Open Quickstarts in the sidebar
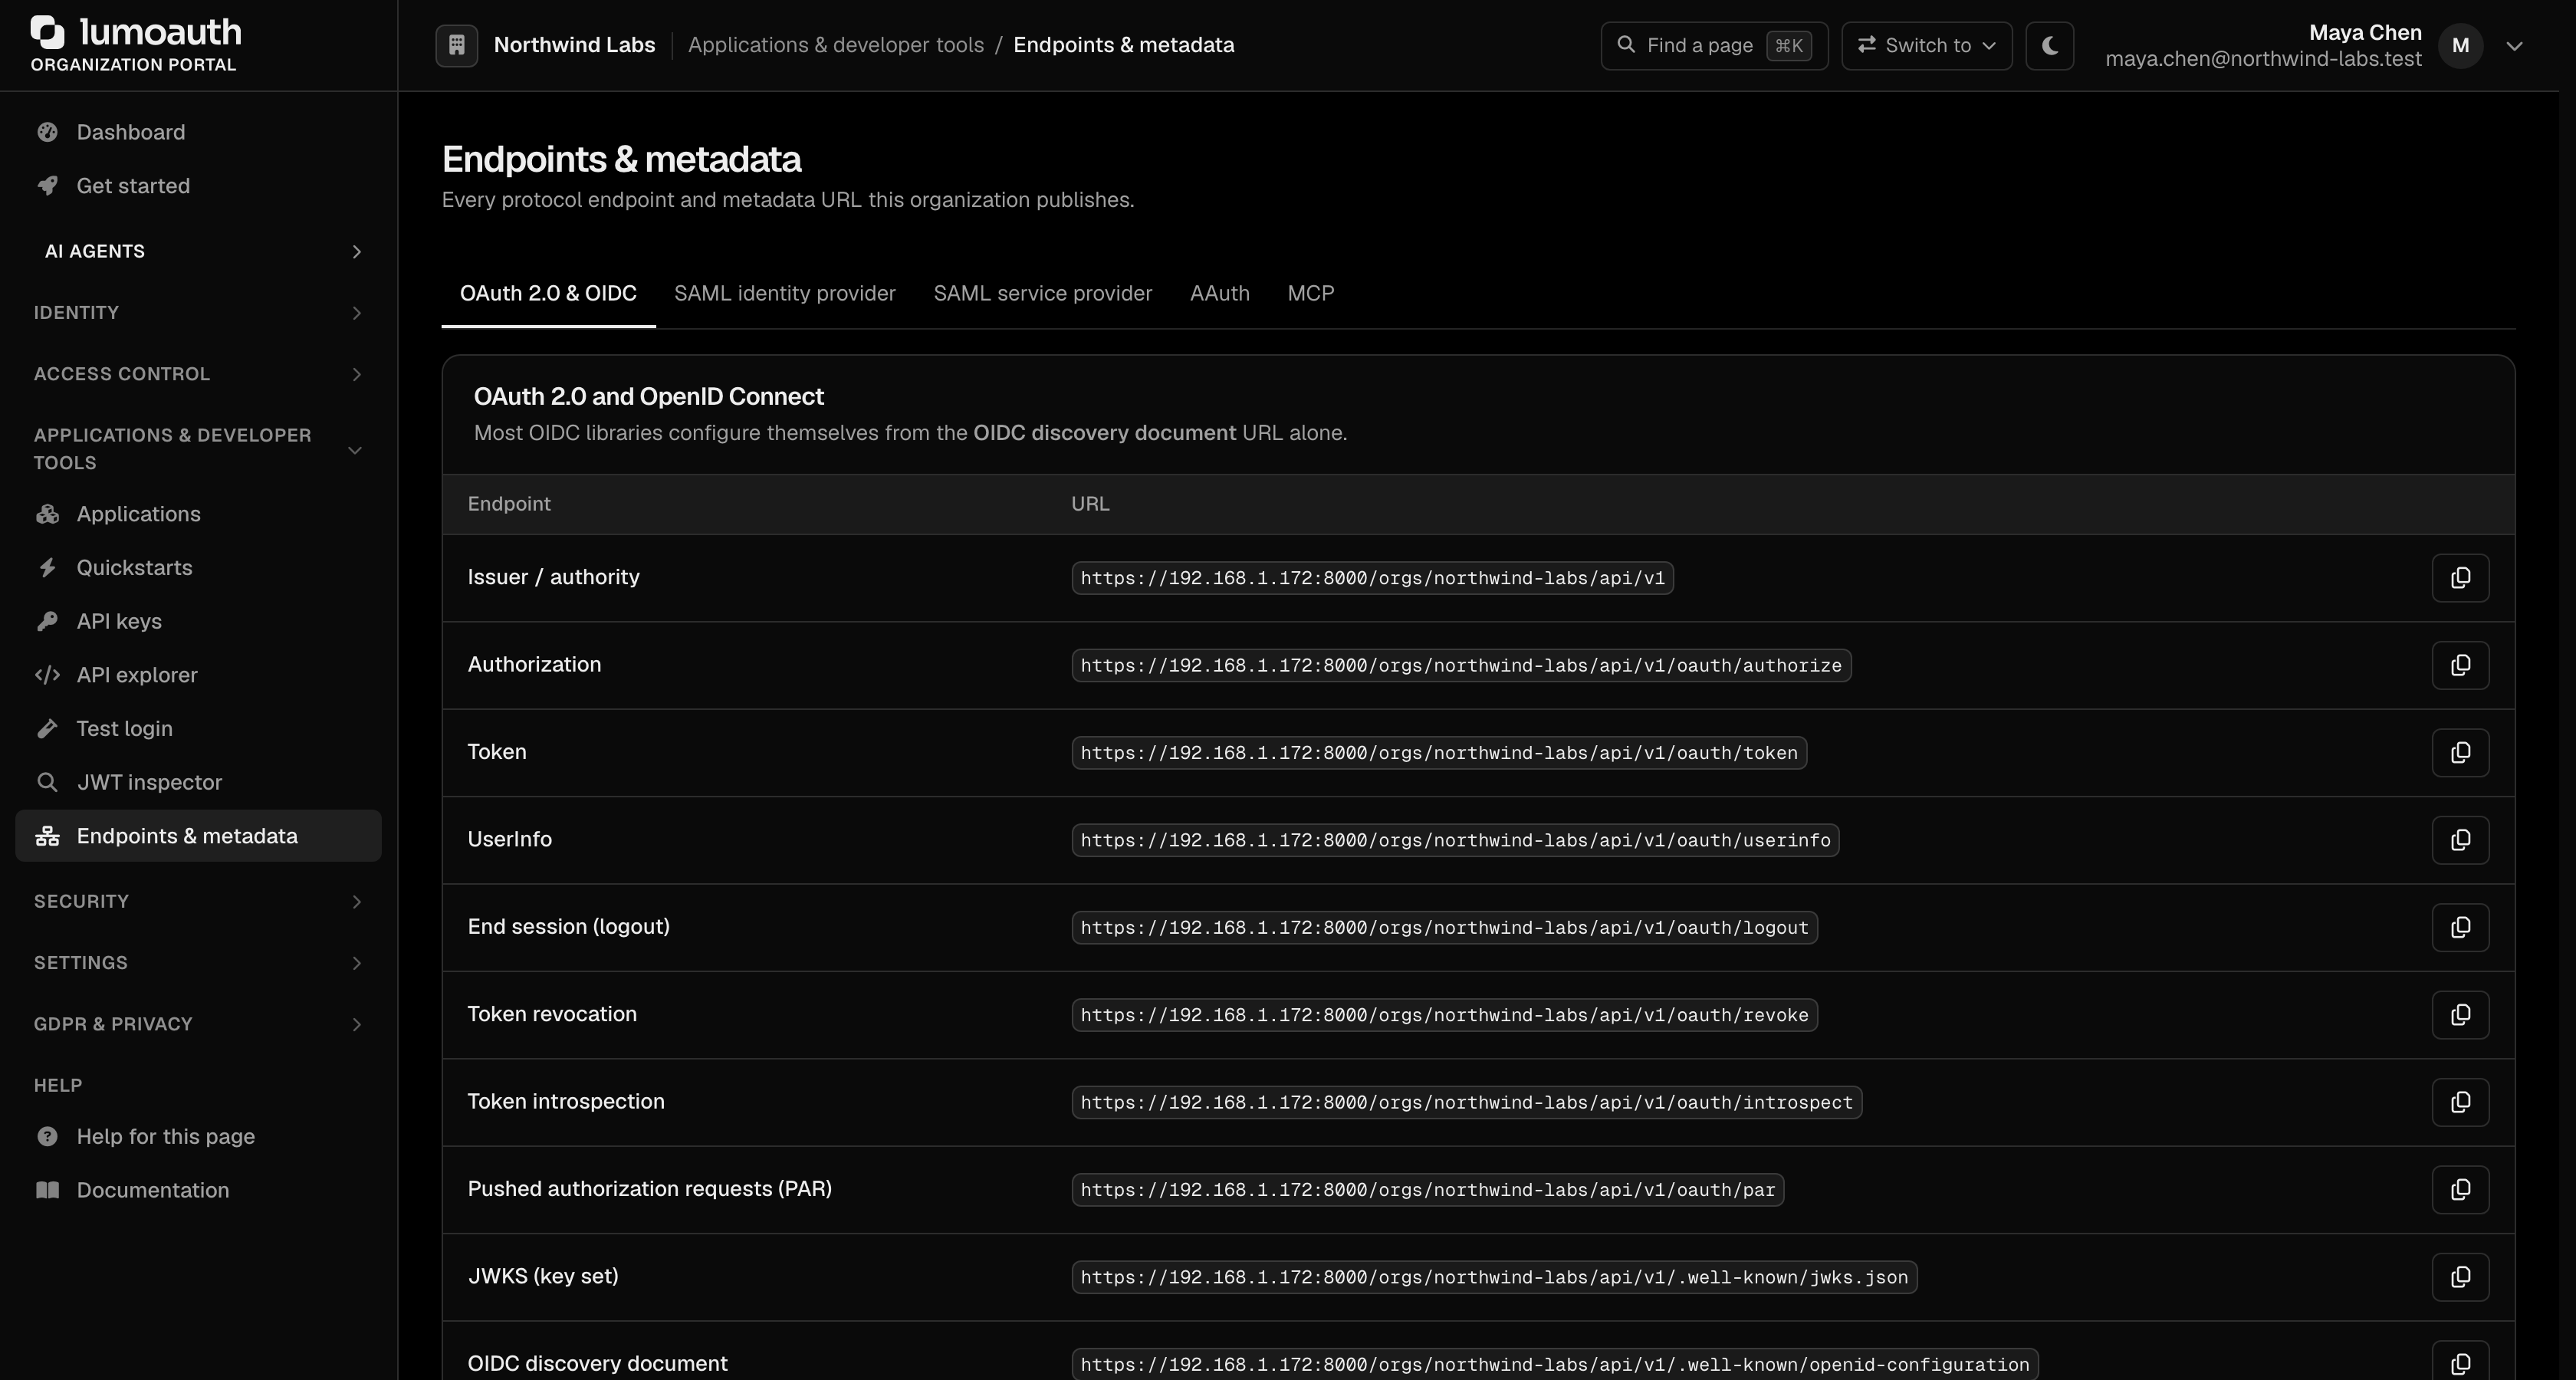 [198, 568]
